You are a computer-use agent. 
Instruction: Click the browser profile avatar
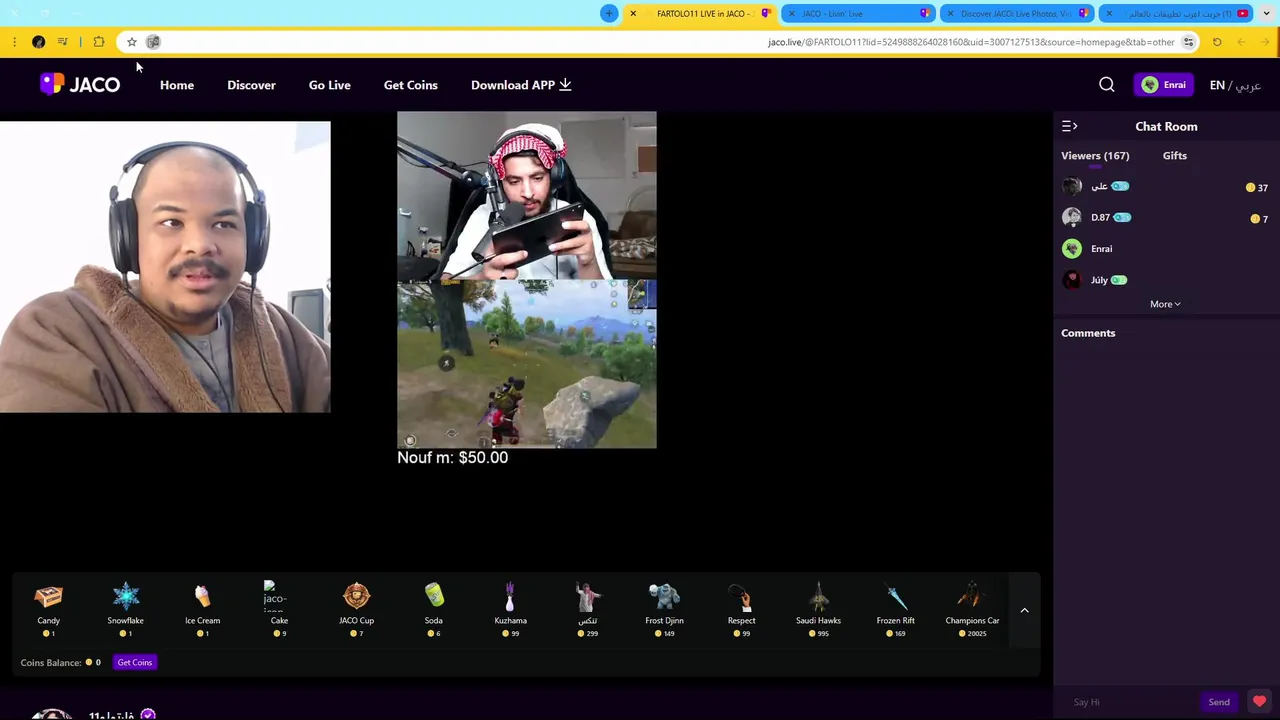tap(38, 42)
